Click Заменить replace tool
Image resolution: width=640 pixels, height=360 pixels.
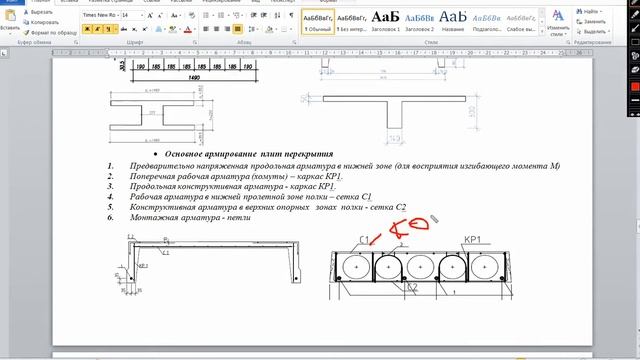click(591, 21)
